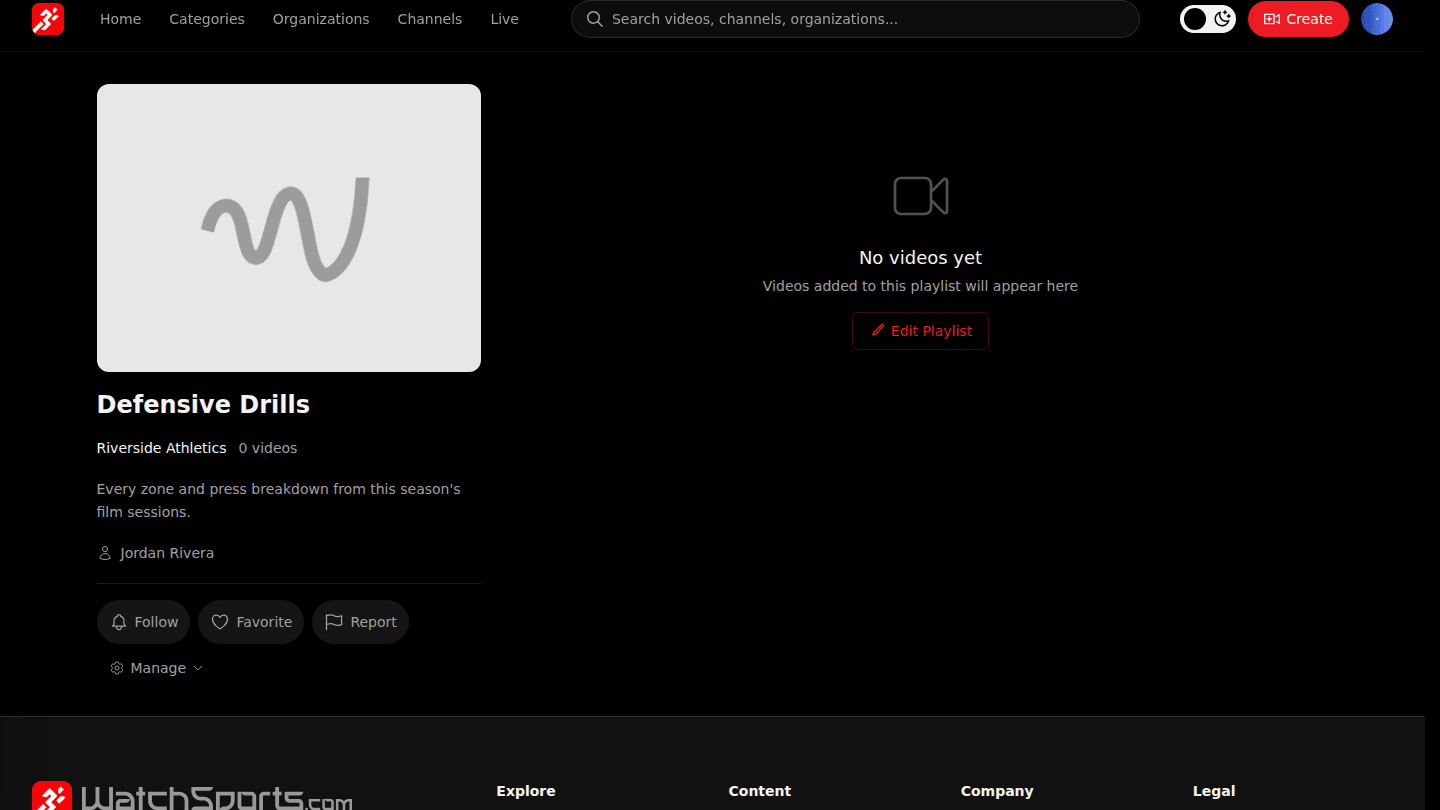Go to Organizations

[321, 19]
